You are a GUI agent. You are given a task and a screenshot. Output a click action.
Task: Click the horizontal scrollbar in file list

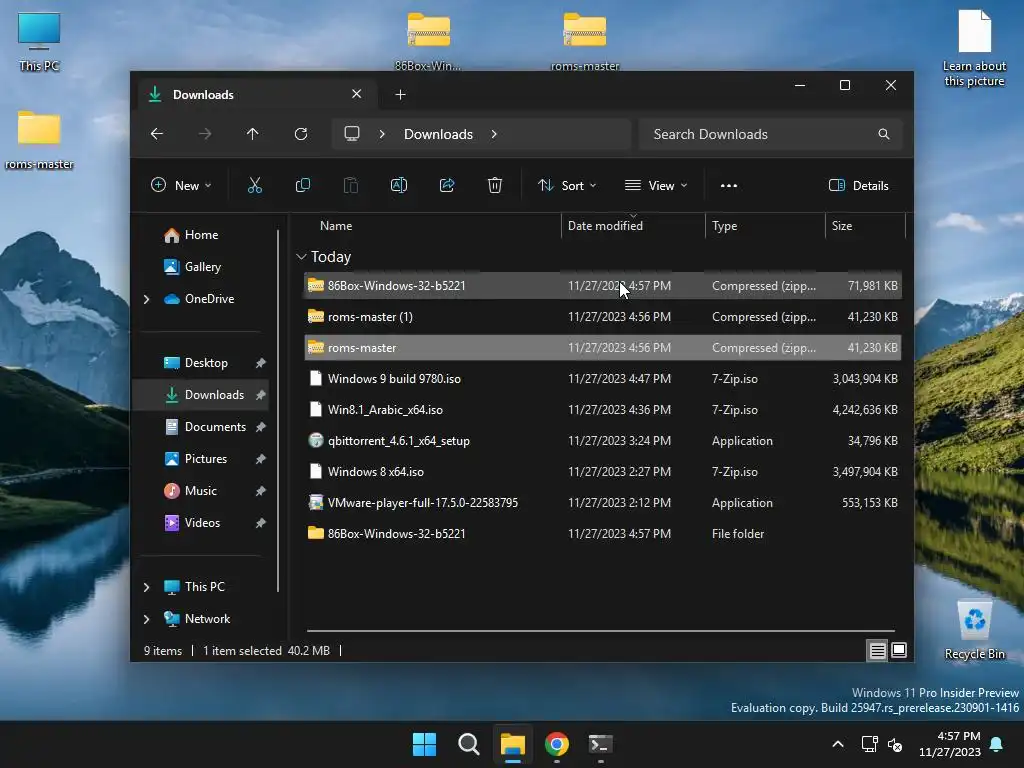point(601,631)
